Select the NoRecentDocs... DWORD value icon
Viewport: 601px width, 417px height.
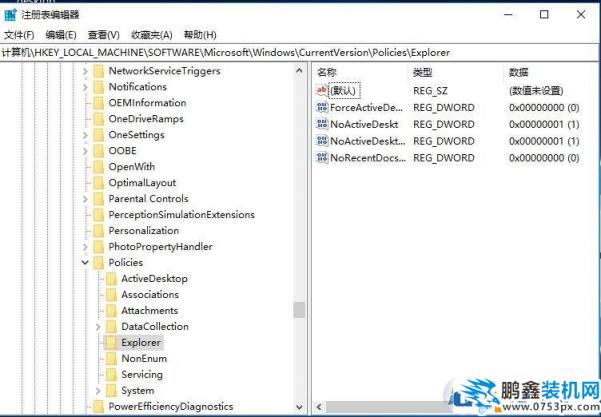click(322, 158)
